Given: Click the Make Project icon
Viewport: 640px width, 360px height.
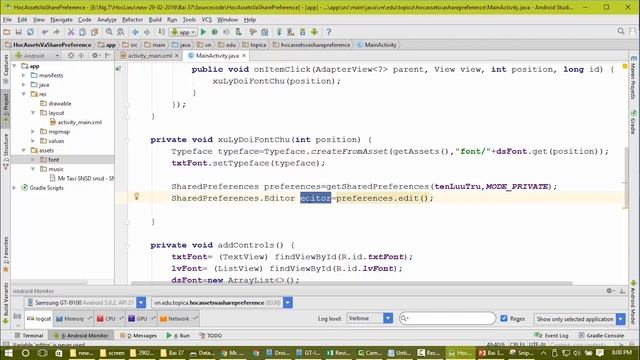Looking at the screenshot, I should tap(161, 32).
